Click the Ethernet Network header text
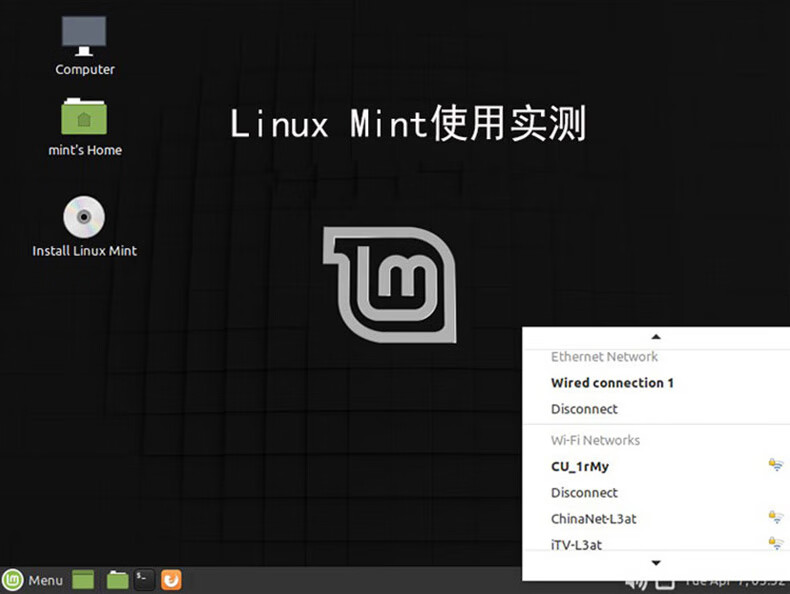 tap(604, 357)
